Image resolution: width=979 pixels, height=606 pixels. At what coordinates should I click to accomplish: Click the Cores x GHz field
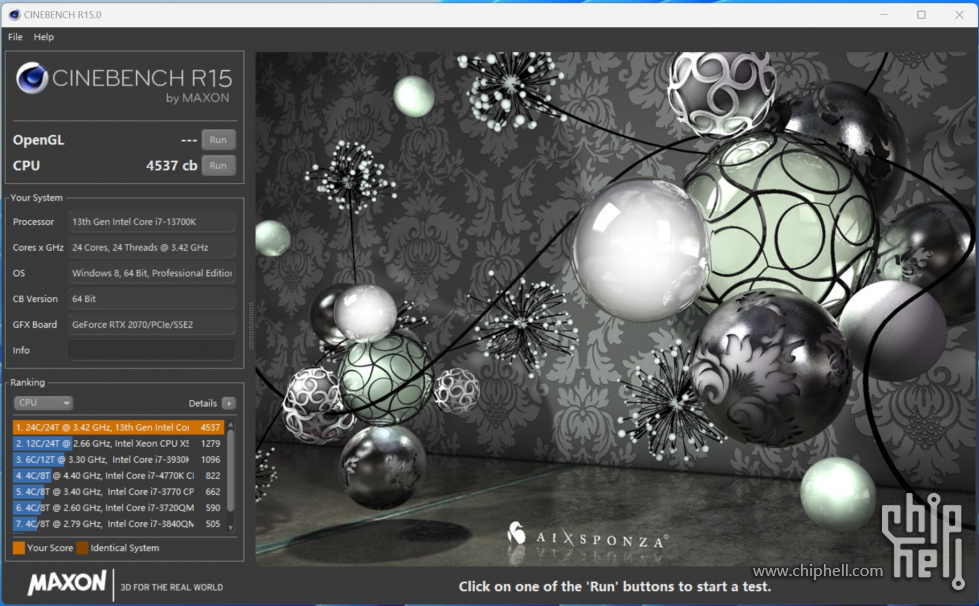[x=151, y=247]
